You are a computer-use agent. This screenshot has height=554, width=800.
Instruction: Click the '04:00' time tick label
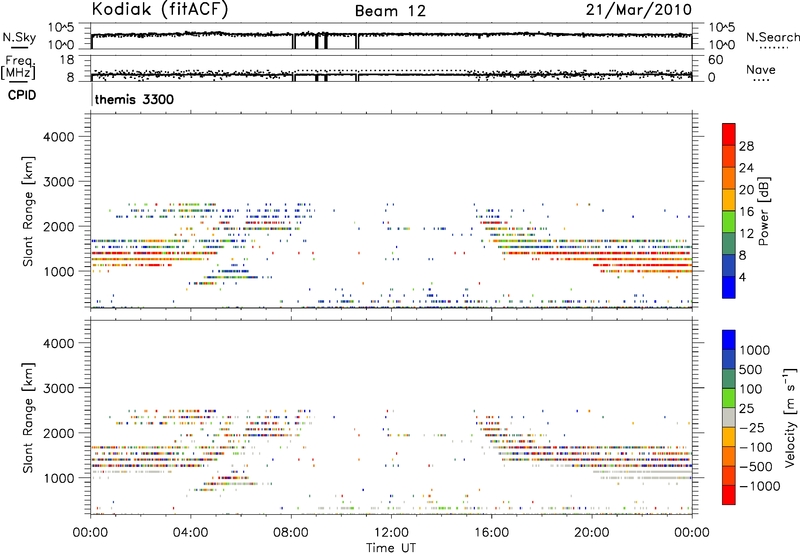point(190,533)
